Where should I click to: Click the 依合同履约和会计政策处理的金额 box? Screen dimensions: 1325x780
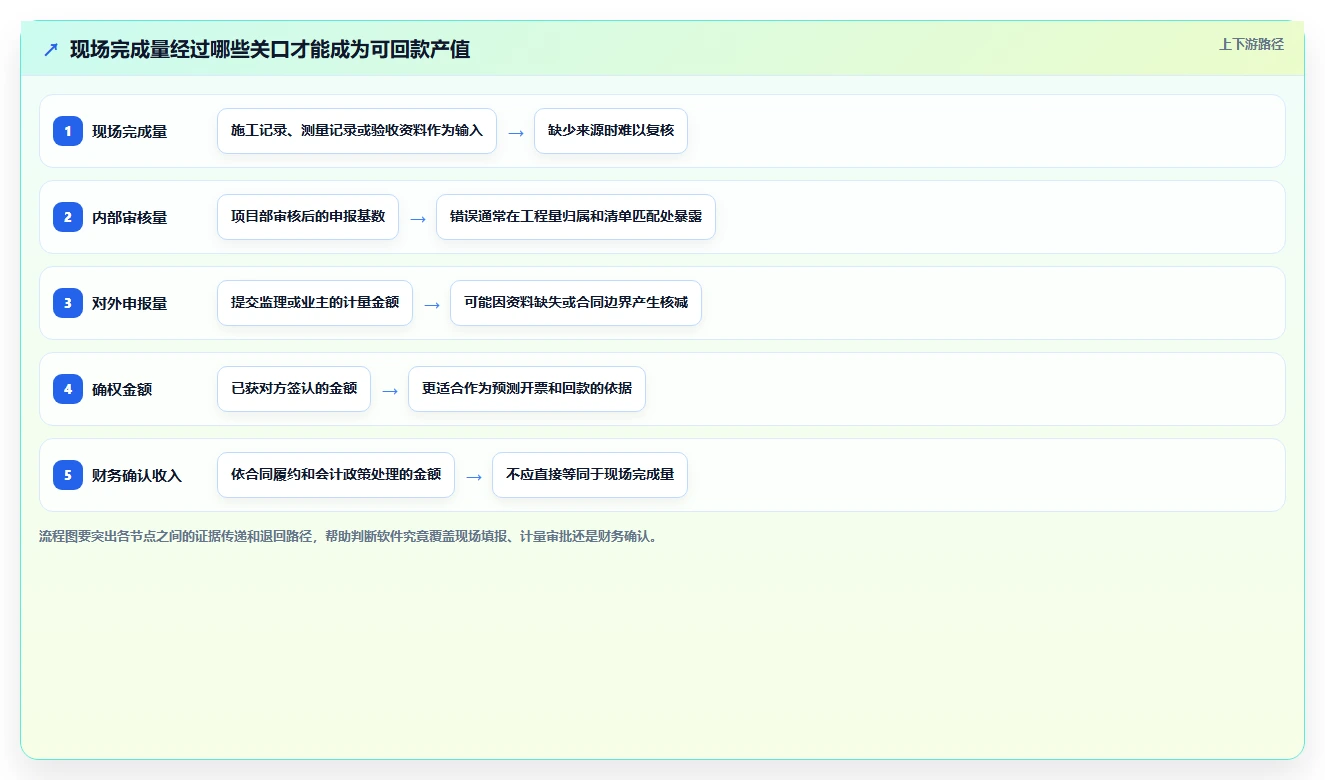pyautogui.click(x=336, y=475)
